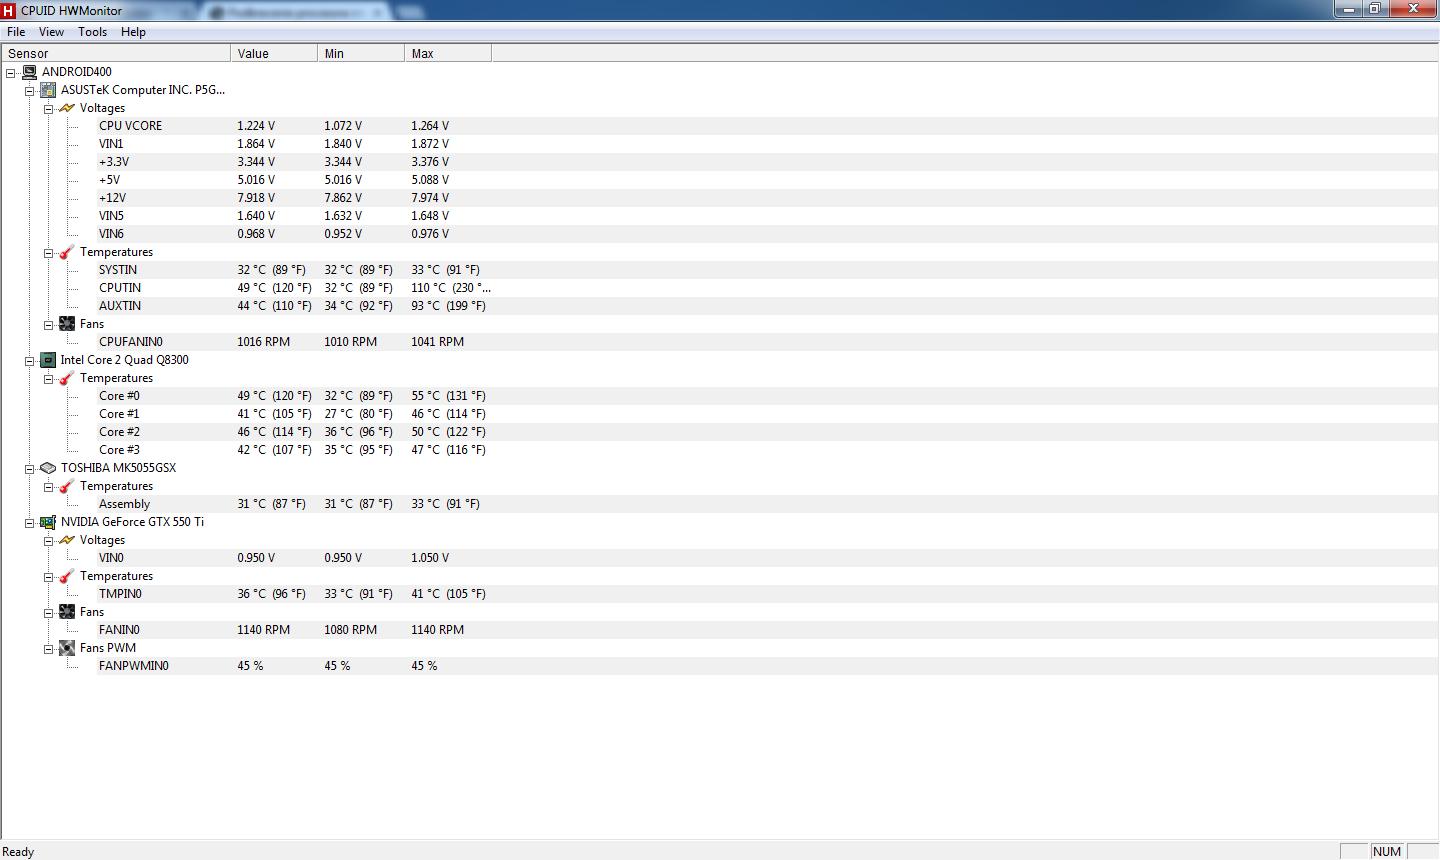The width and height of the screenshot is (1440, 860).
Task: Select the CPU VCORE voltage row
Action: (767, 126)
